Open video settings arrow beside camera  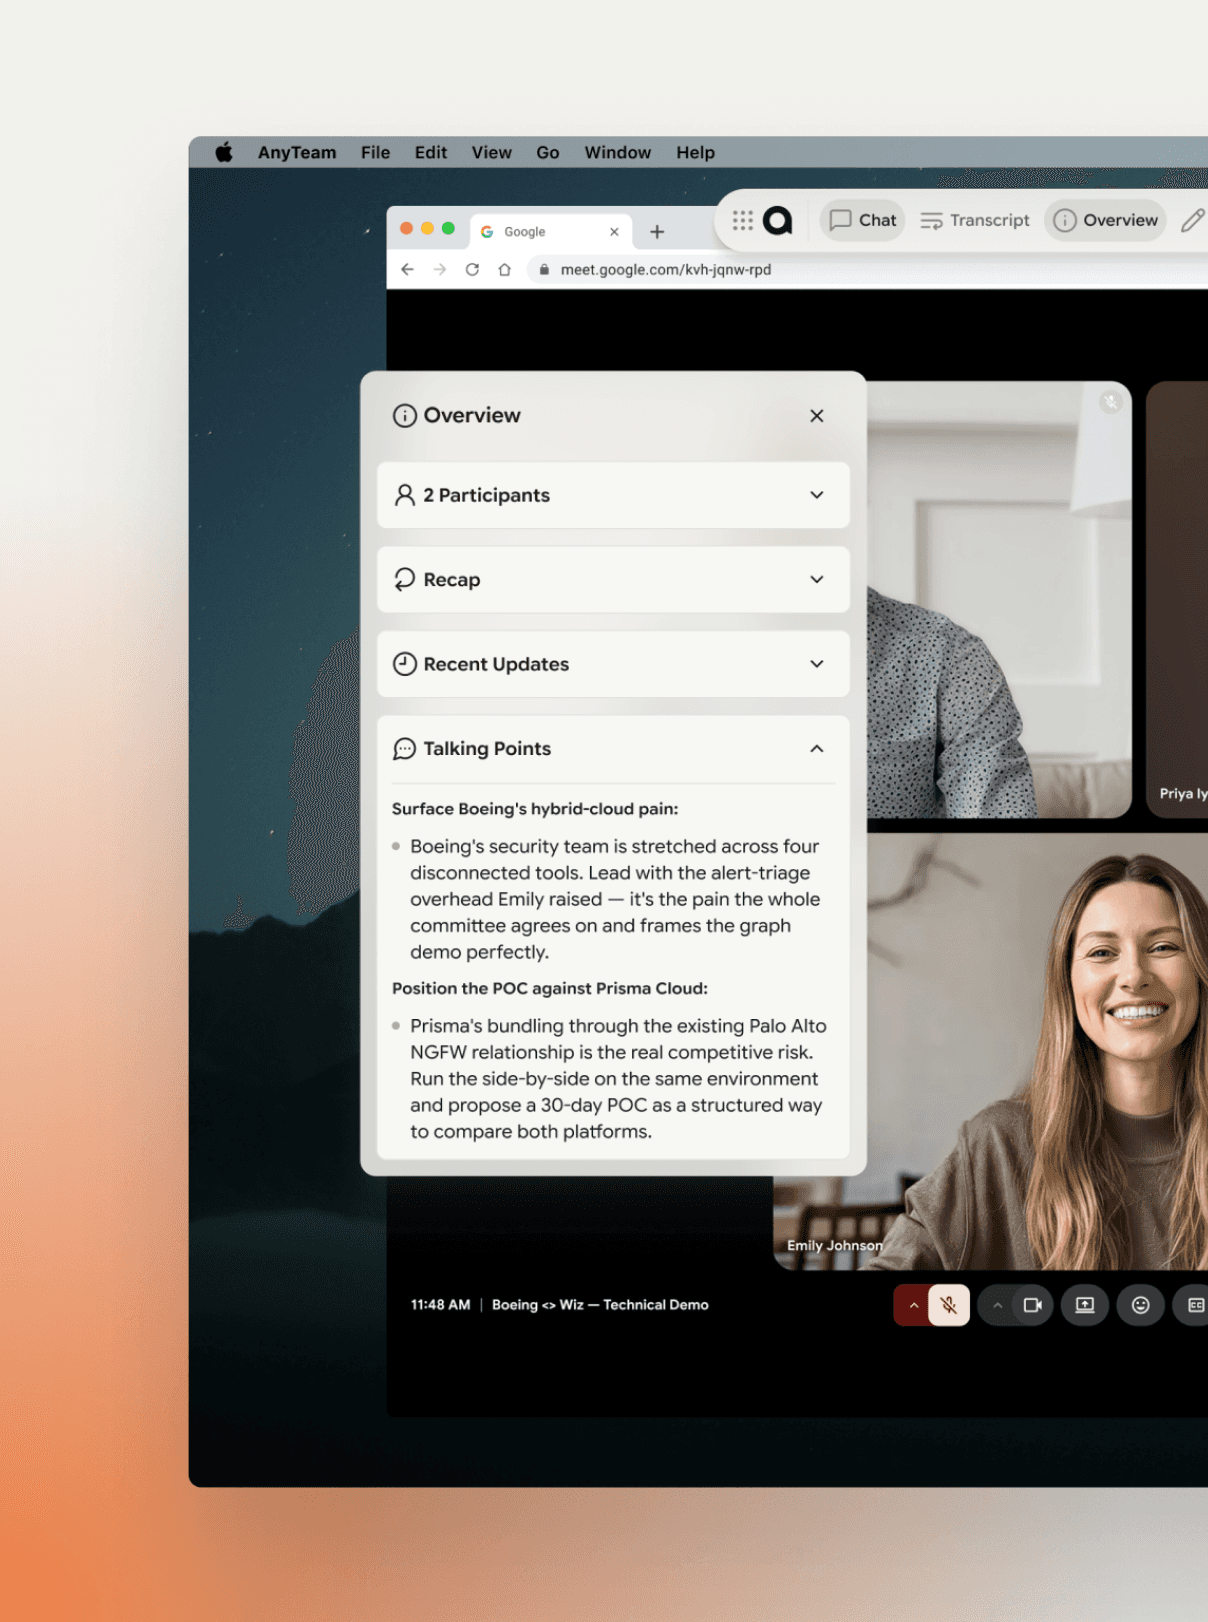click(997, 1305)
